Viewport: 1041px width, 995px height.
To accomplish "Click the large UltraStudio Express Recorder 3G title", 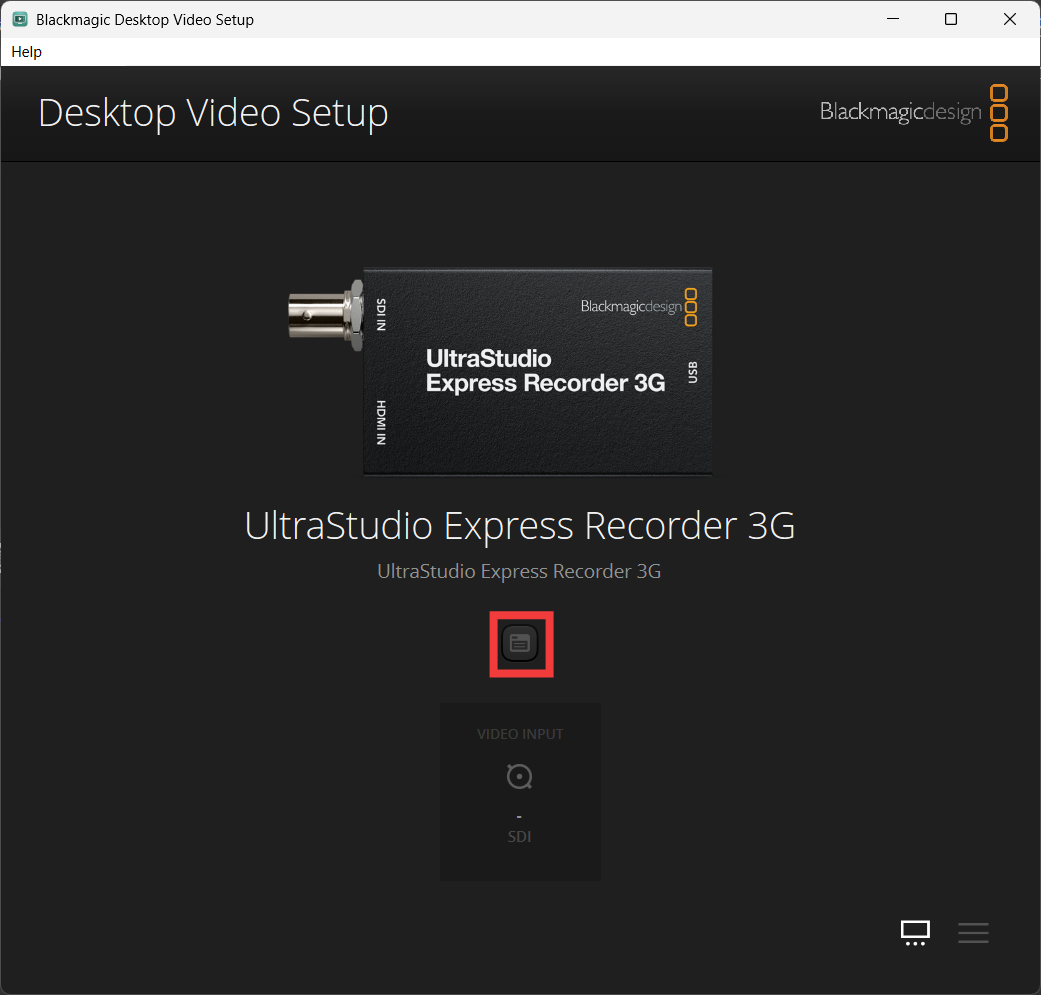I will [x=519, y=526].
